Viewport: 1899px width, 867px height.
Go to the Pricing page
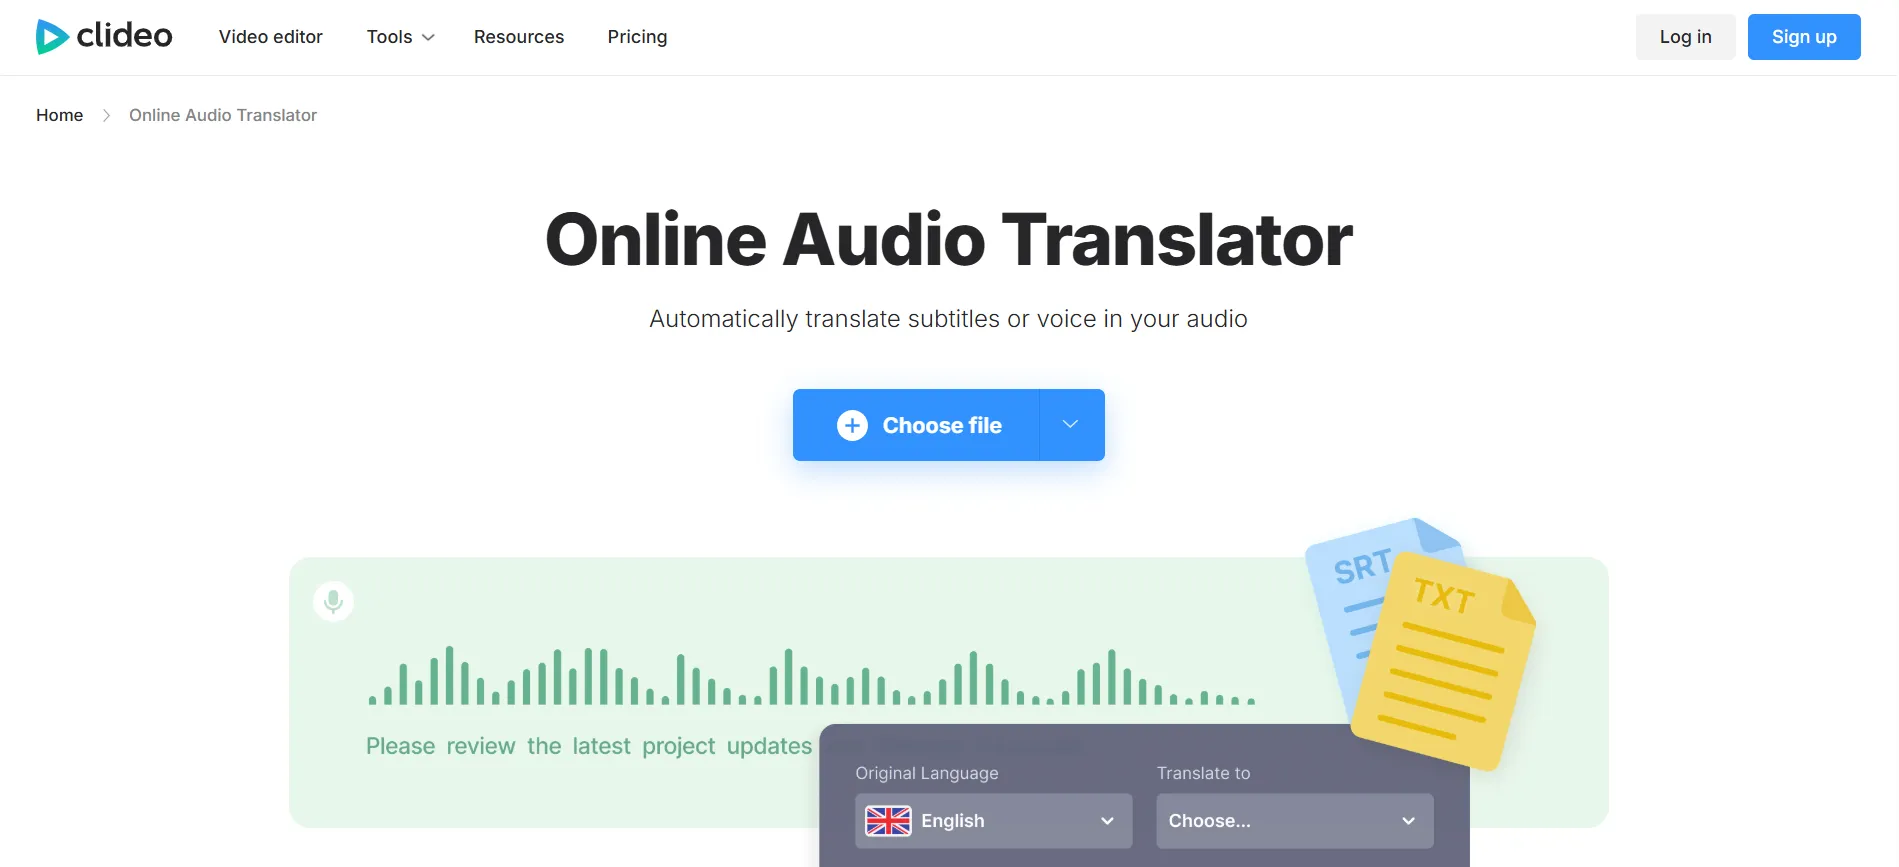point(637,37)
